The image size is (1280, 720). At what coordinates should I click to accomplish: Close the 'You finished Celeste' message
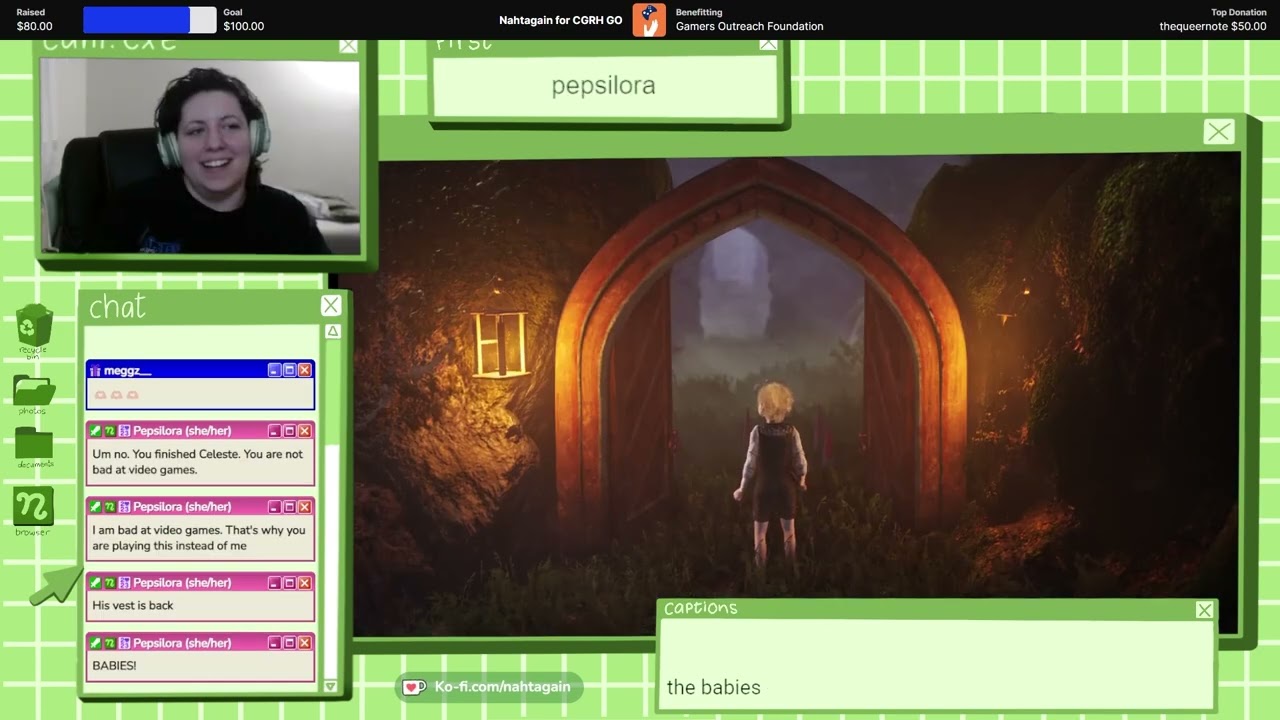tap(304, 431)
